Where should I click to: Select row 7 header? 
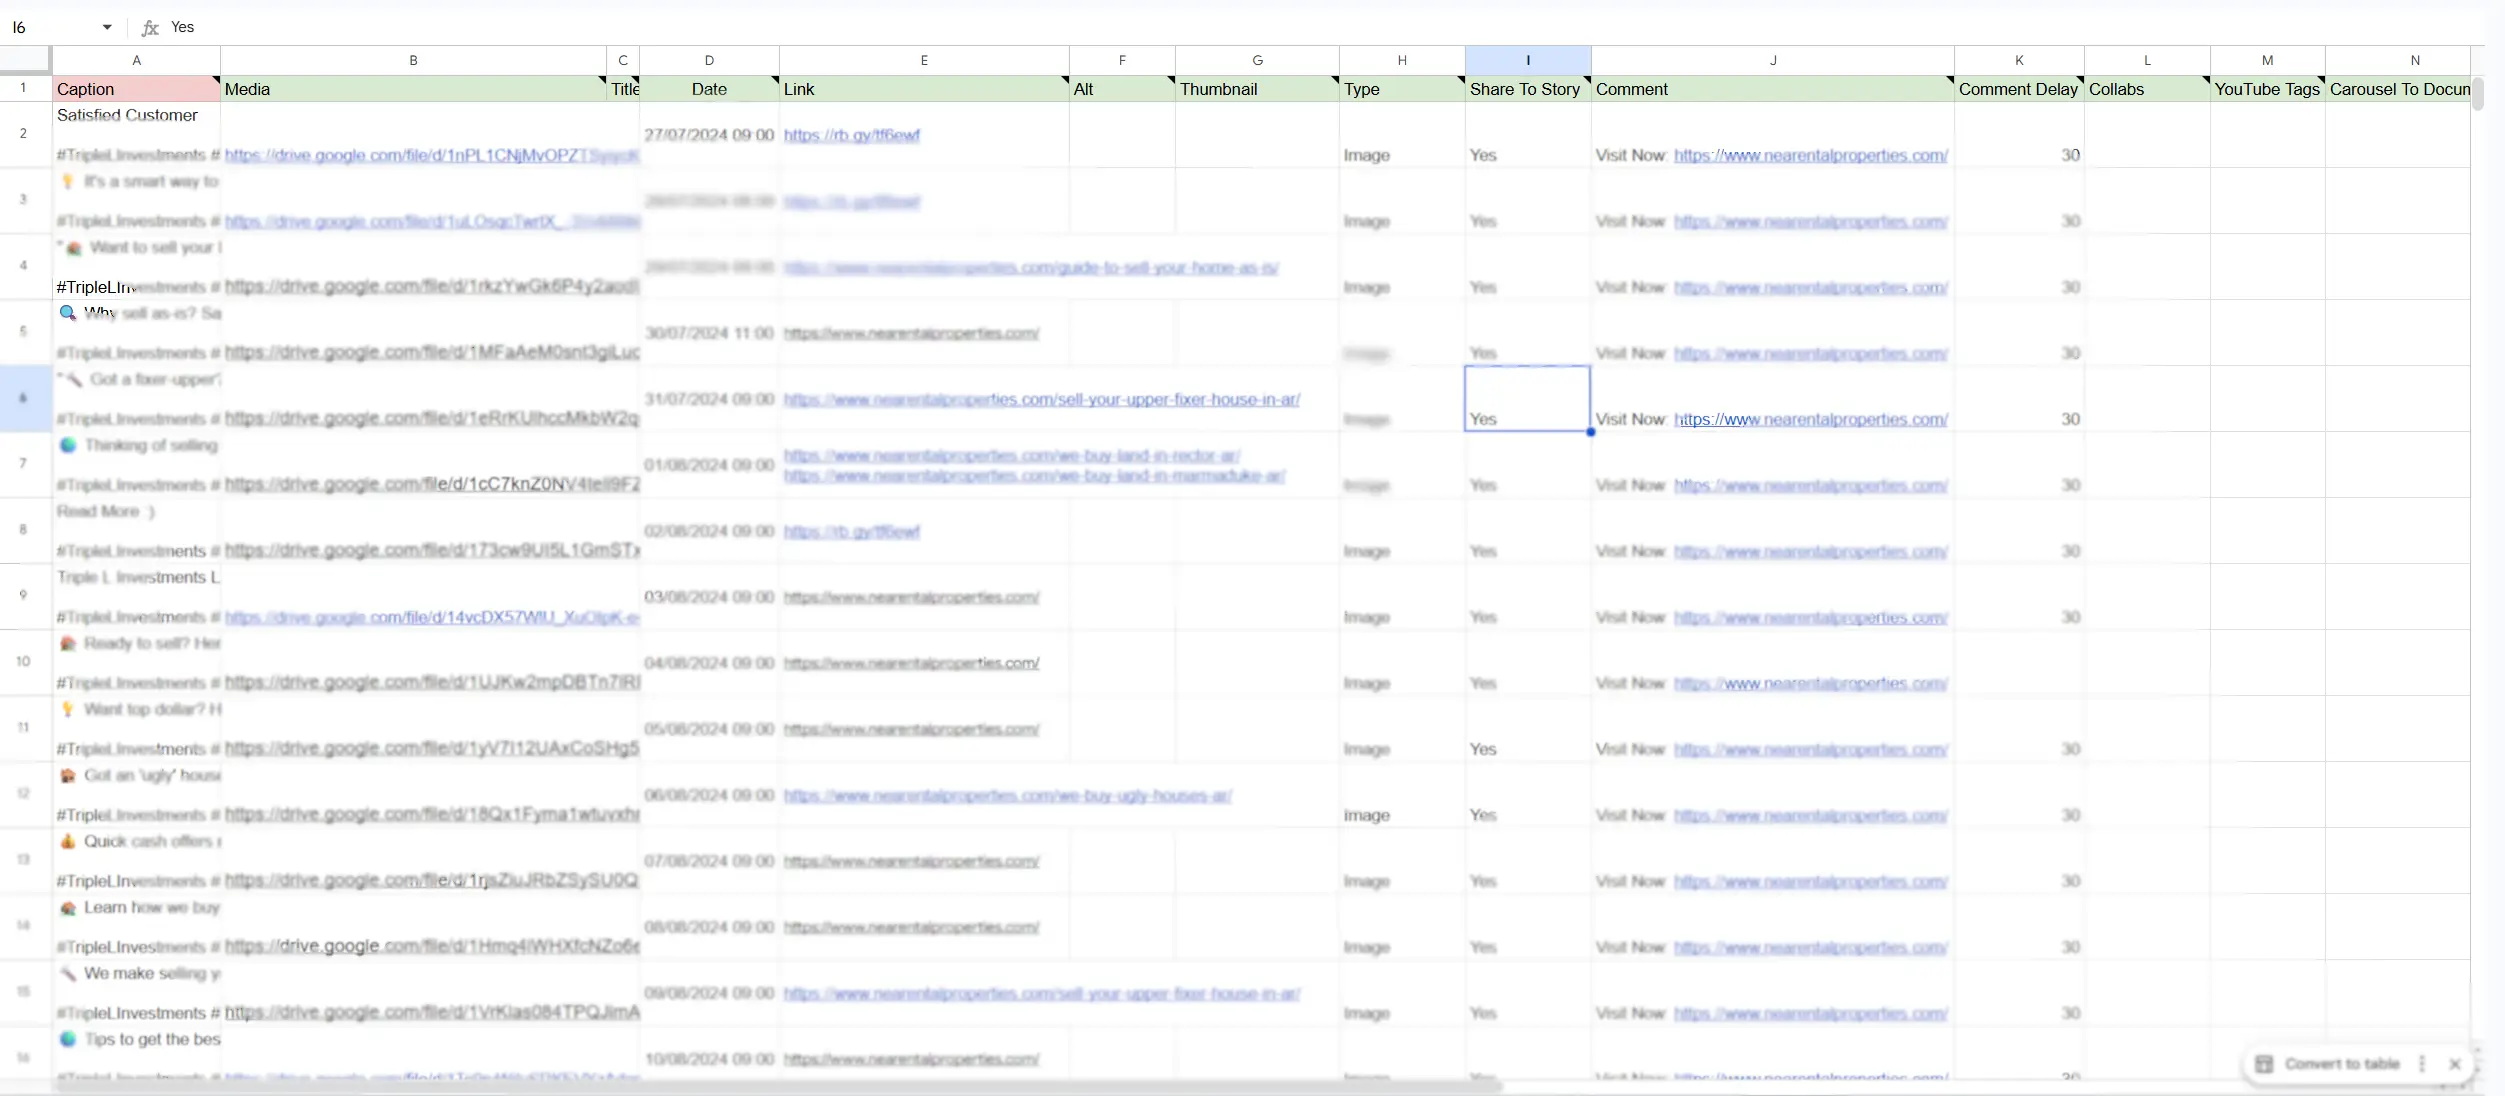click(x=24, y=463)
